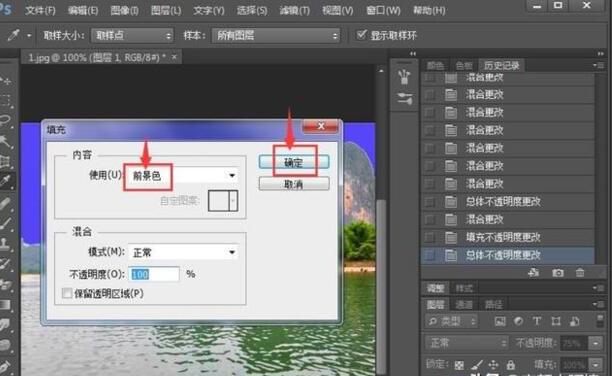Open the 类型 layer filter dropdown
Screen dimensions: 612x376
(x=452, y=321)
